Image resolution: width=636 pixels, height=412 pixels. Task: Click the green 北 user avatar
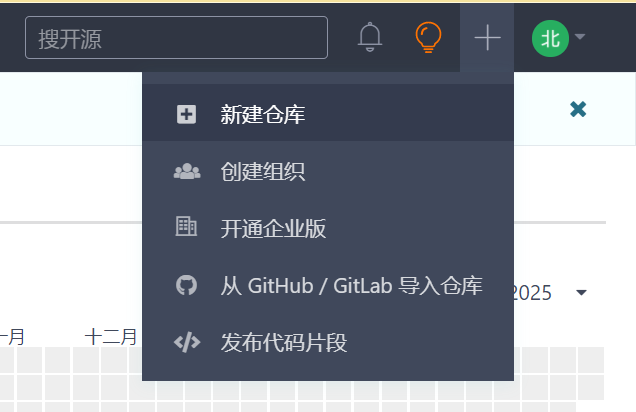click(550, 39)
